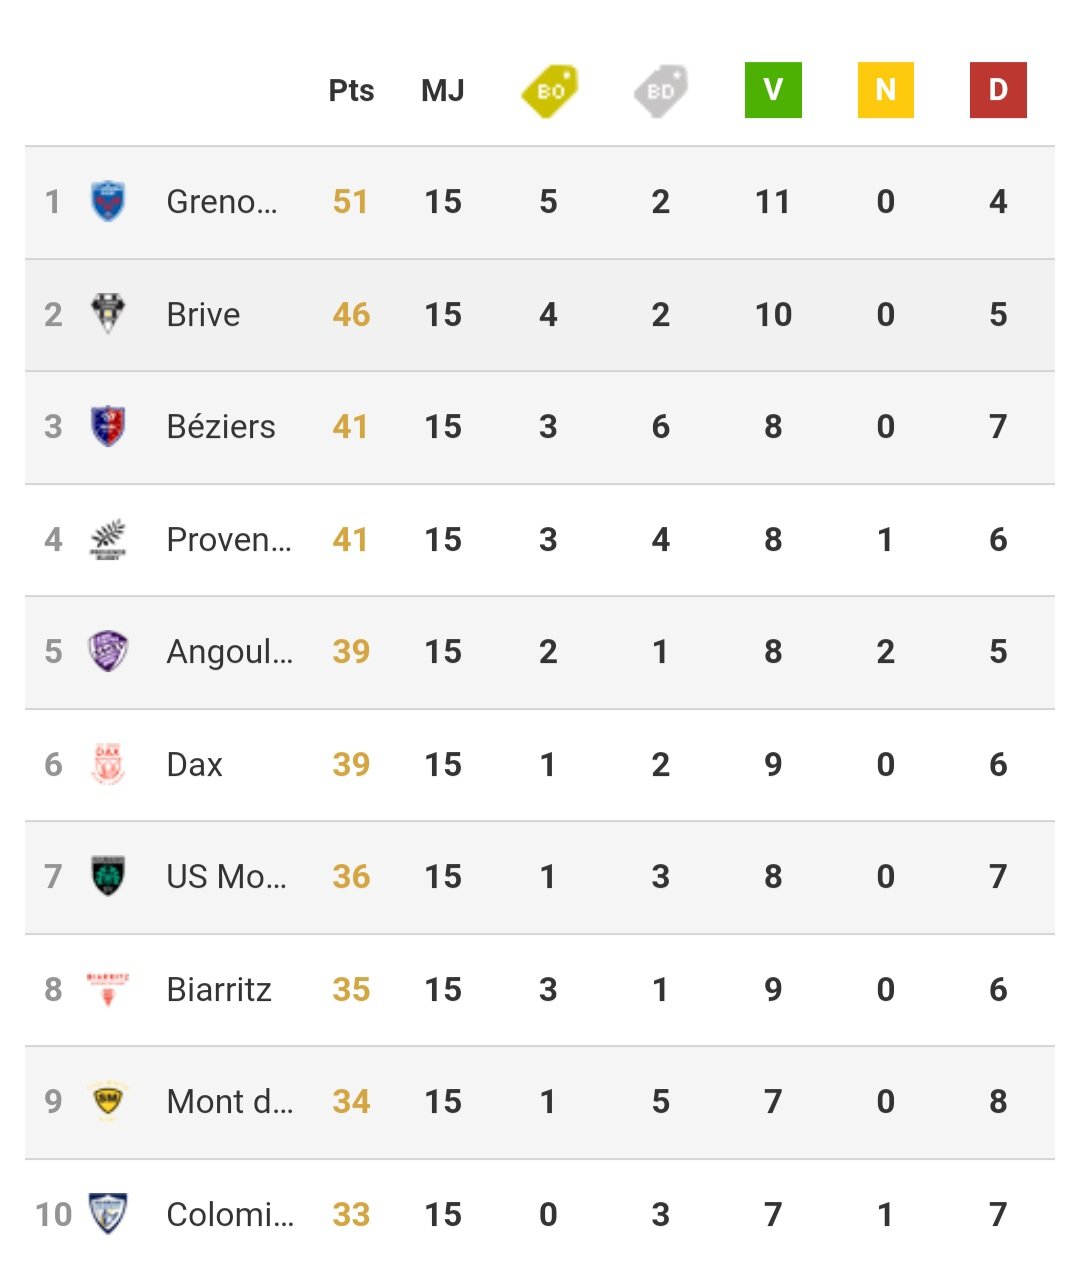Tap the Provence Rugby logo
1080x1269 pixels.
click(107, 539)
